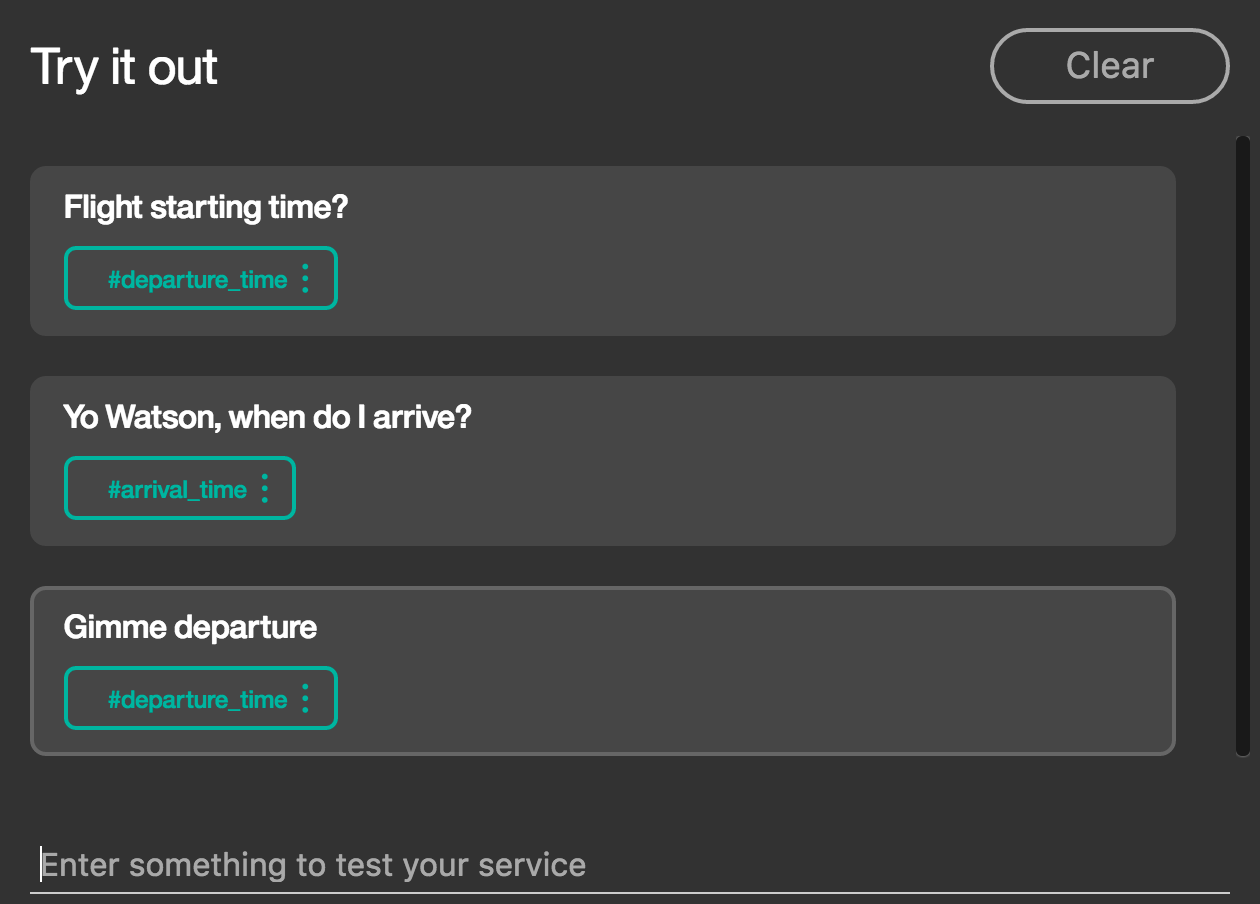Click #departure_time label in the first card

click(197, 280)
